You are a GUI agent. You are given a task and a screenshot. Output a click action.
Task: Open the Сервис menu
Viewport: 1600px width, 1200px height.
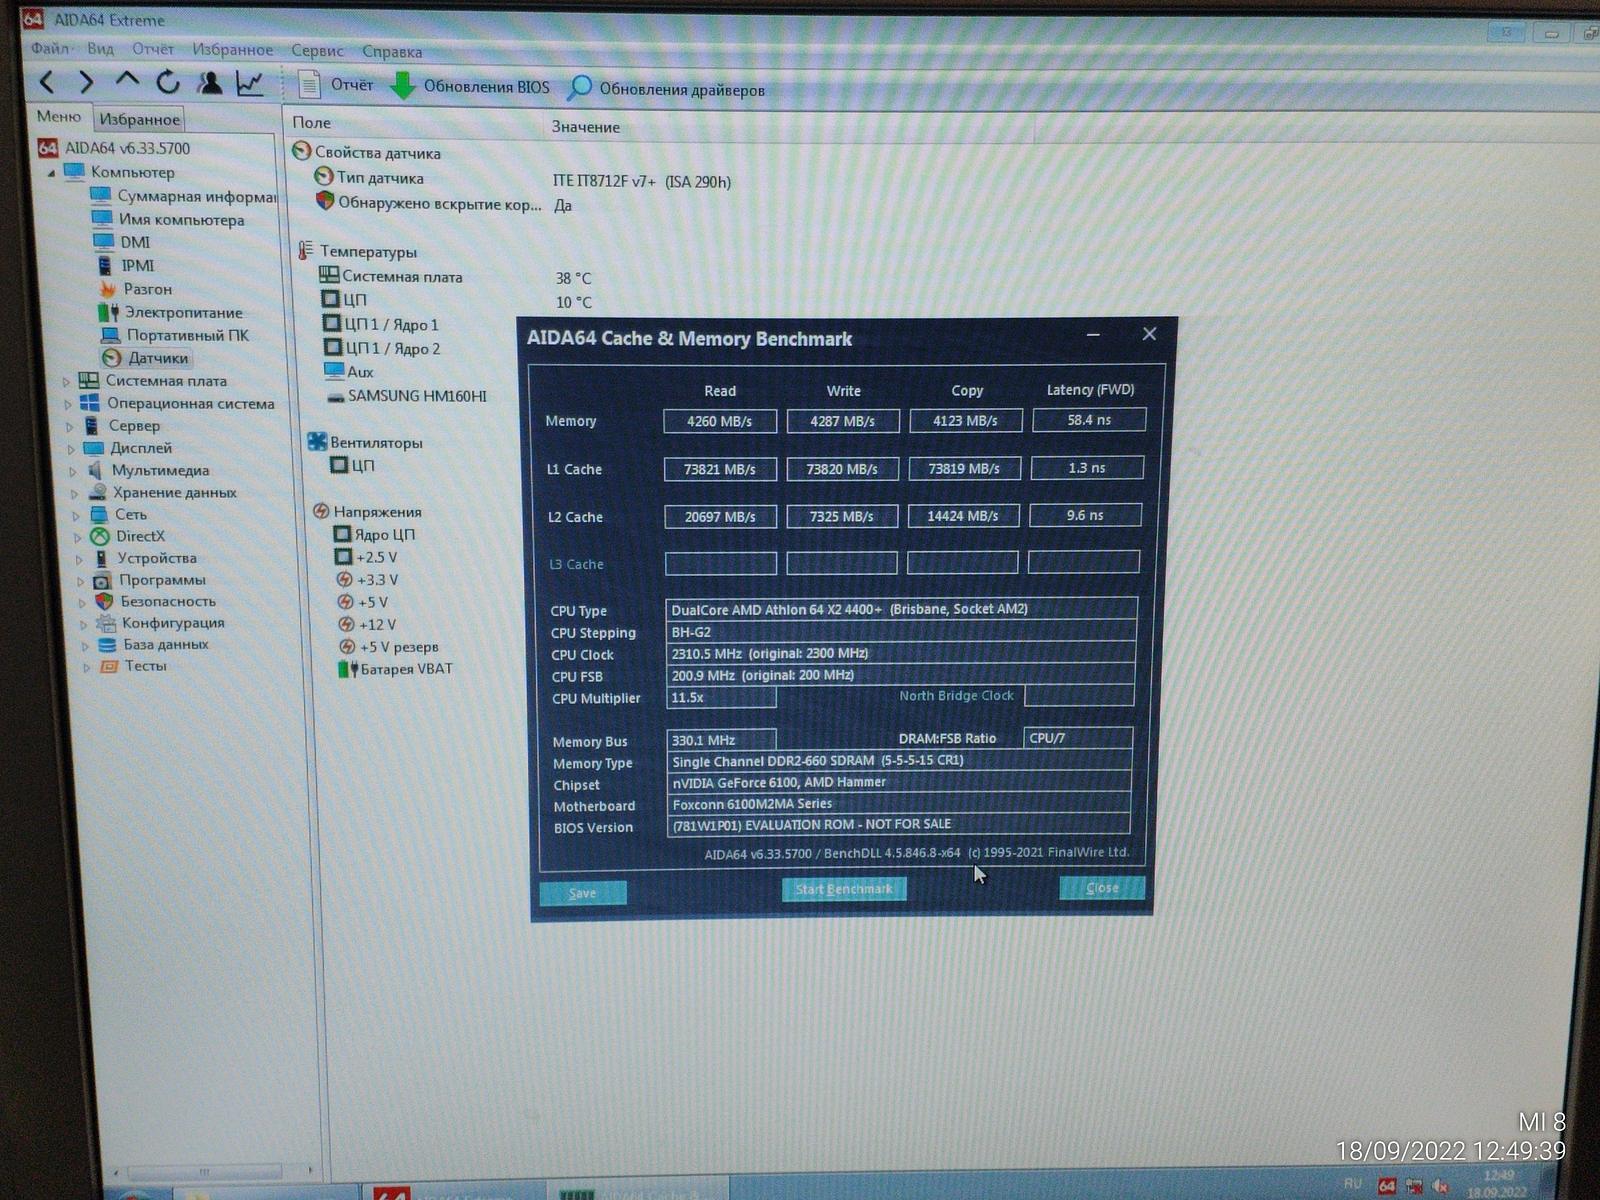pos(318,51)
